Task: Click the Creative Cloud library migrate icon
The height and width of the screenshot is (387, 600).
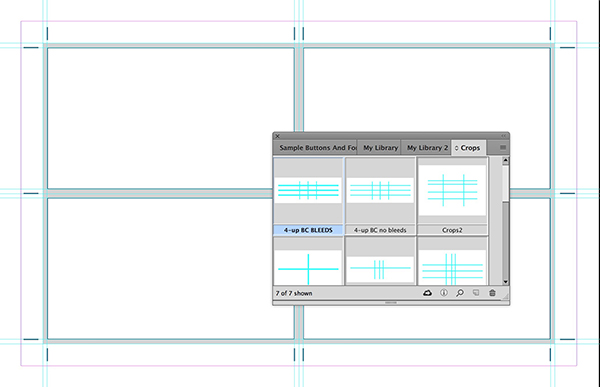Action: pos(427,293)
